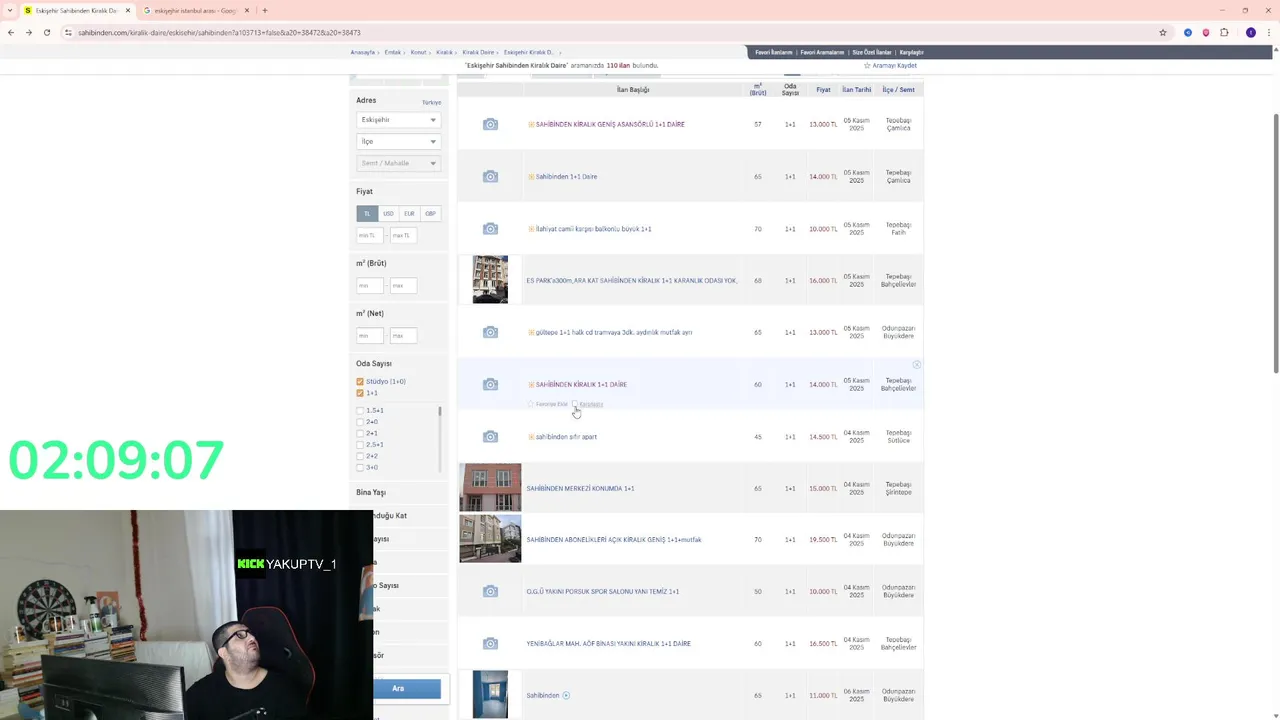Click Anasayfa breadcrumb link

(362, 52)
